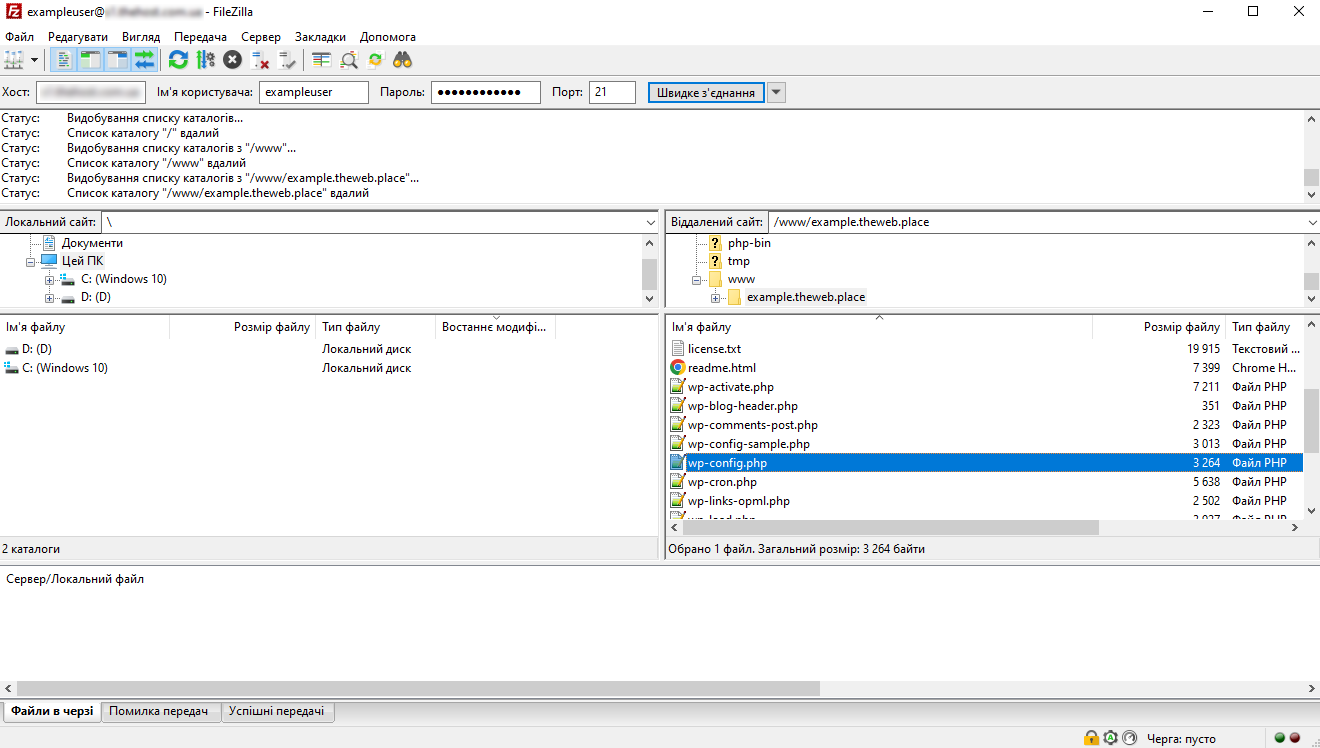Select wp-blog-header.php in remote list
The image size is (1320, 748).
pos(742,406)
